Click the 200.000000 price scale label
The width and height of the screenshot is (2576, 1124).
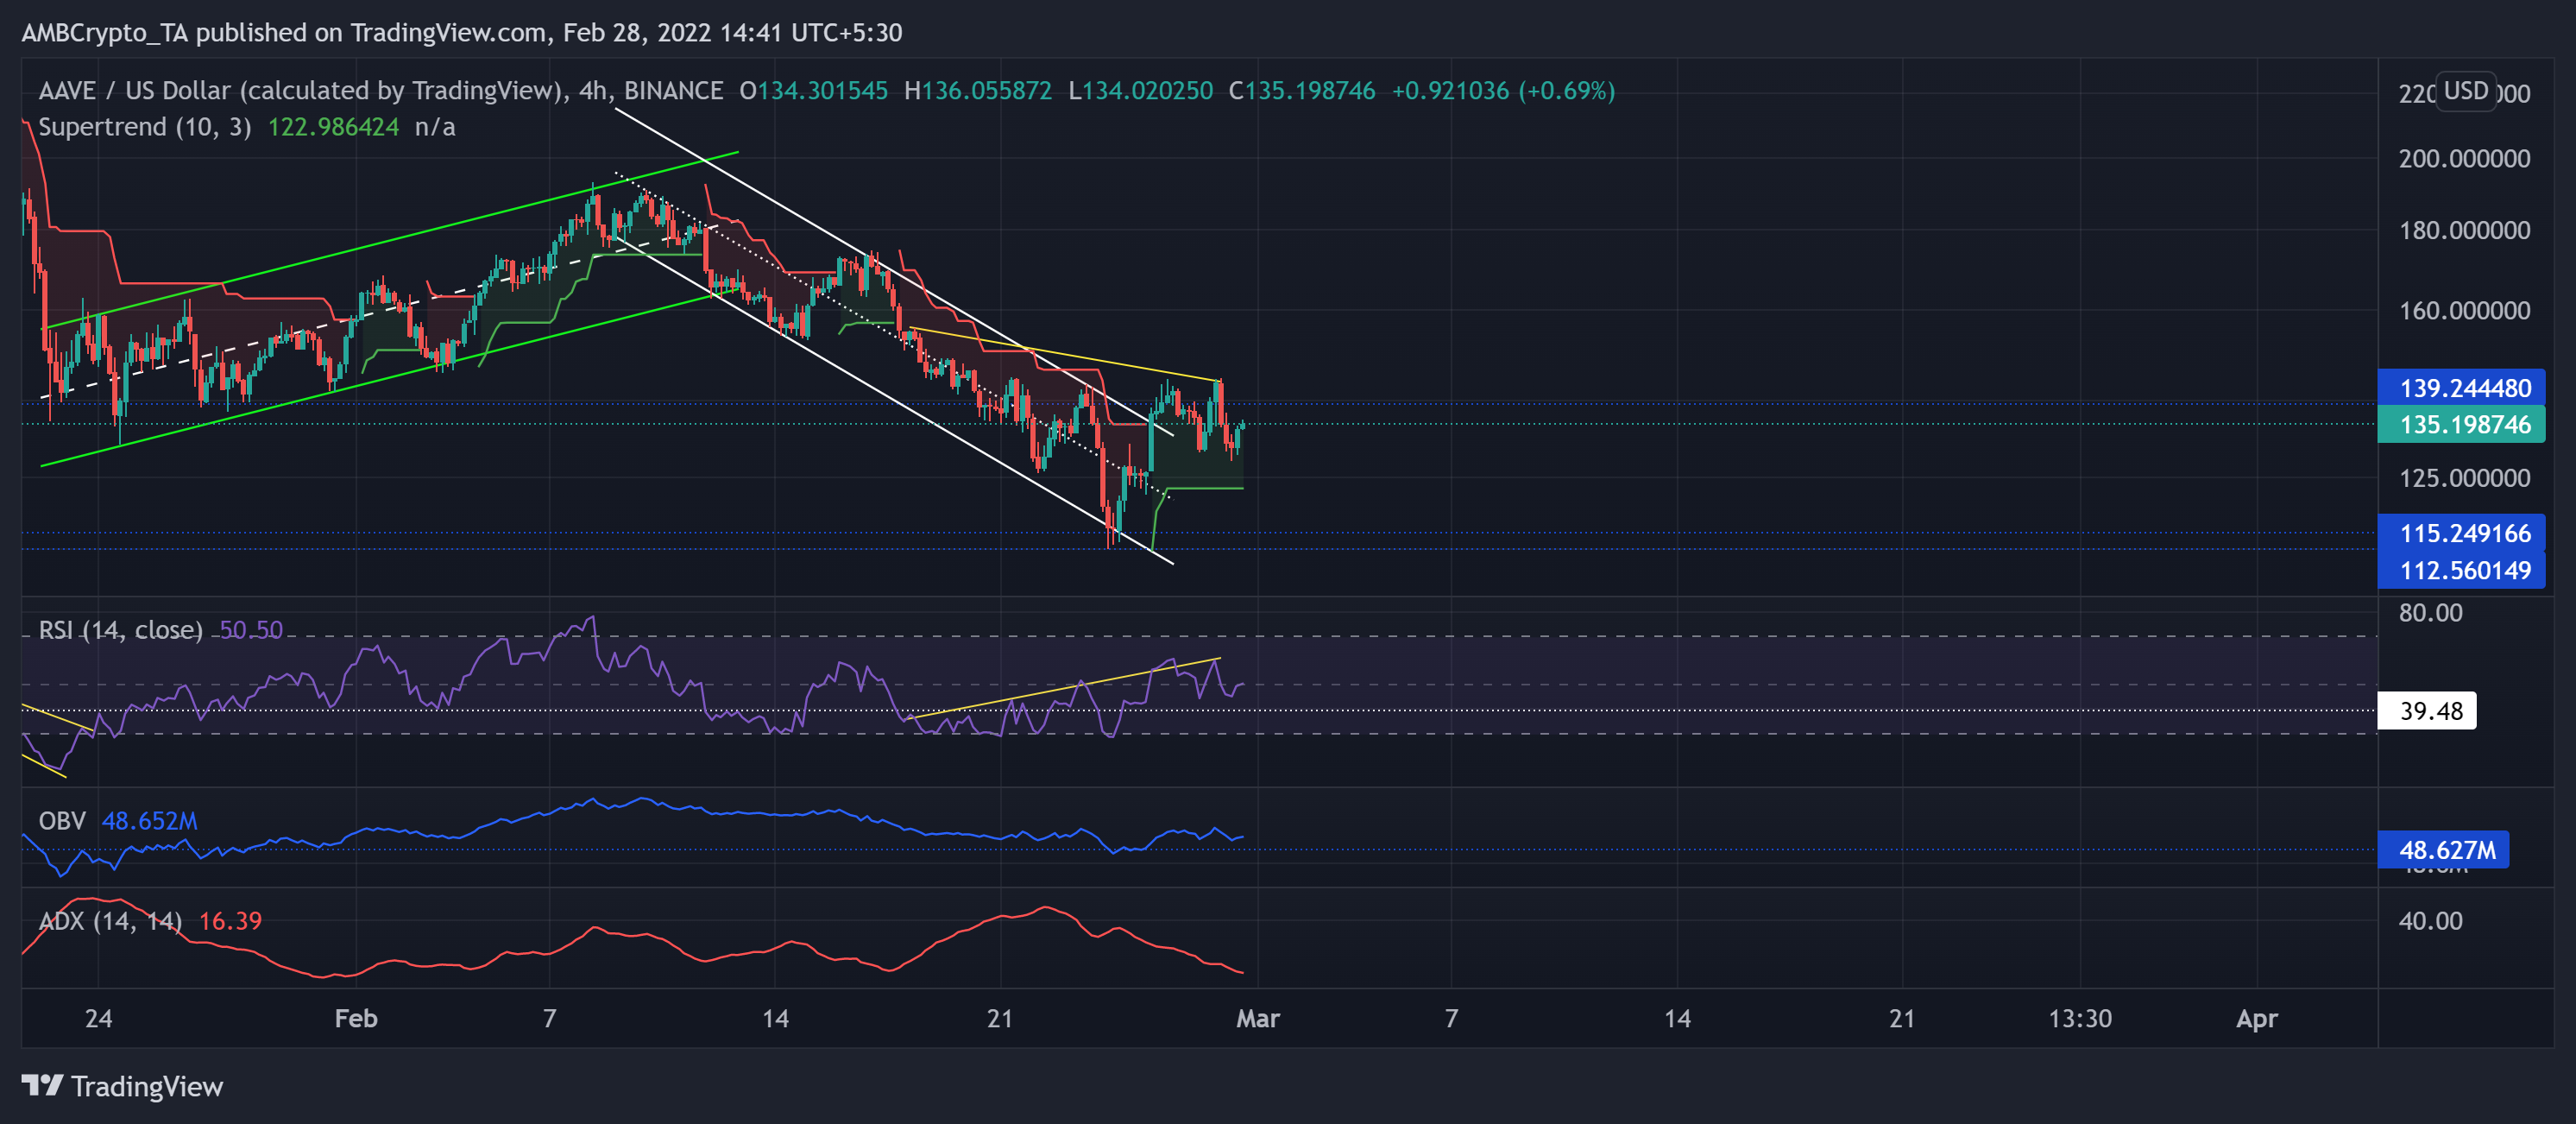tap(2464, 158)
